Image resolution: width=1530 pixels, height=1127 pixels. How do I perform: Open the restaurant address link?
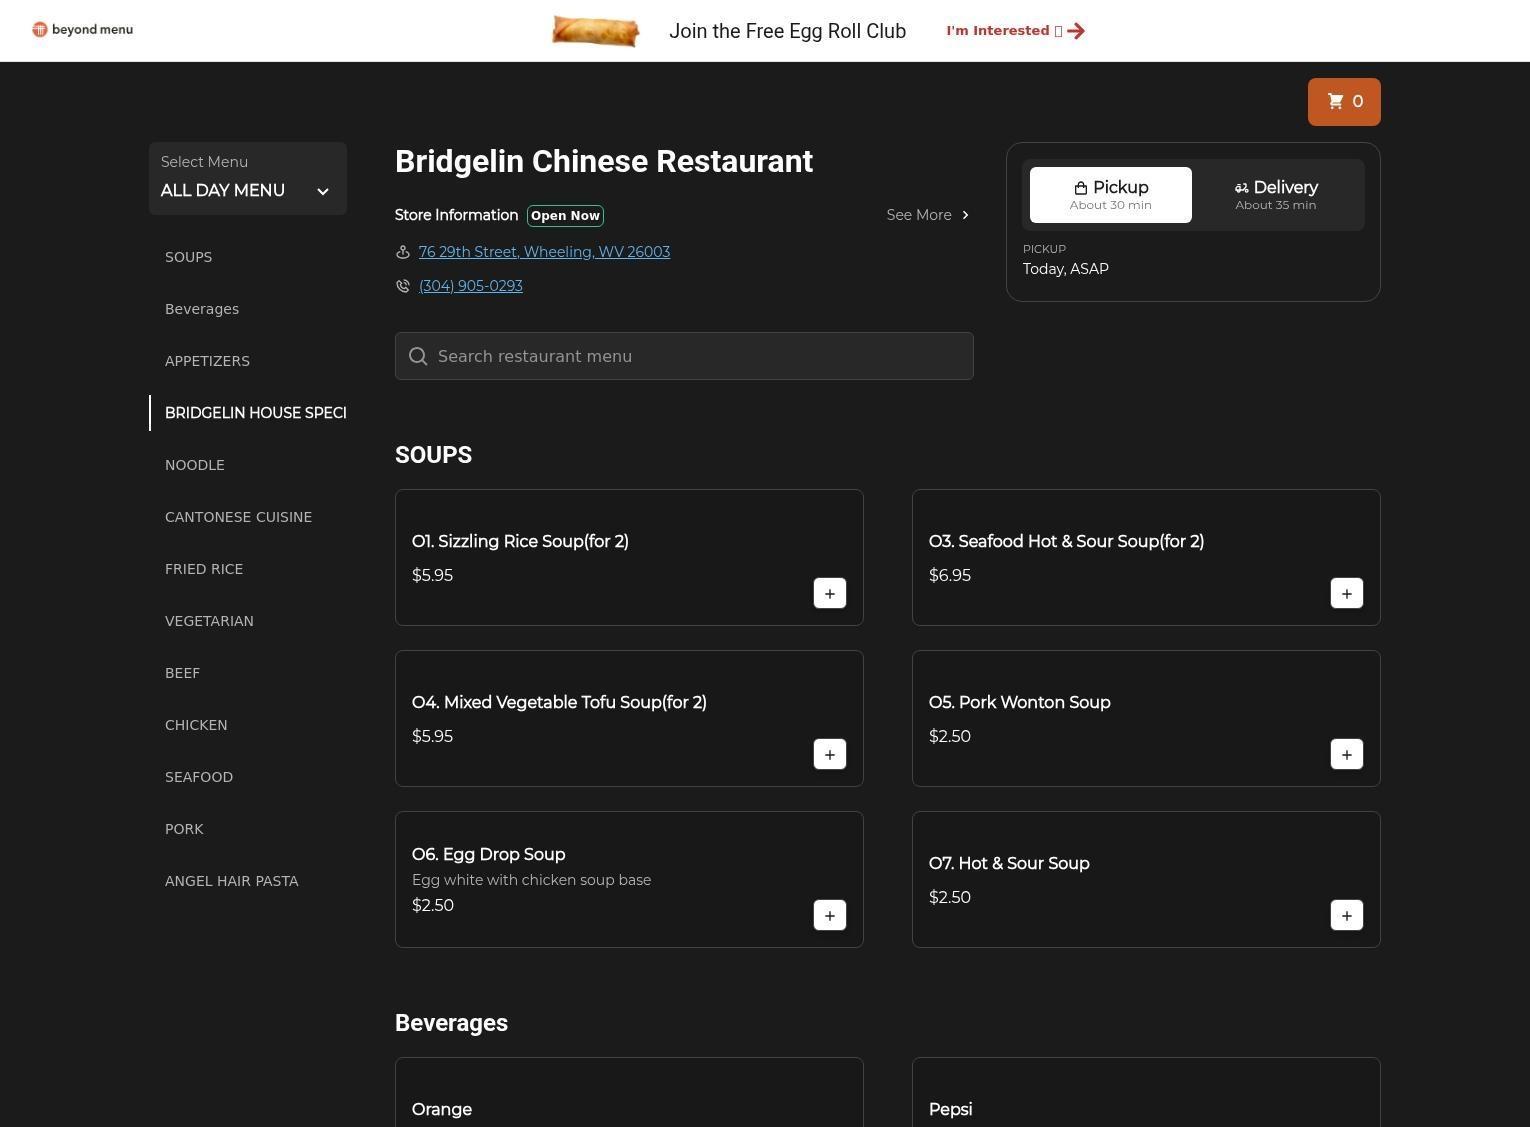[x=544, y=252]
